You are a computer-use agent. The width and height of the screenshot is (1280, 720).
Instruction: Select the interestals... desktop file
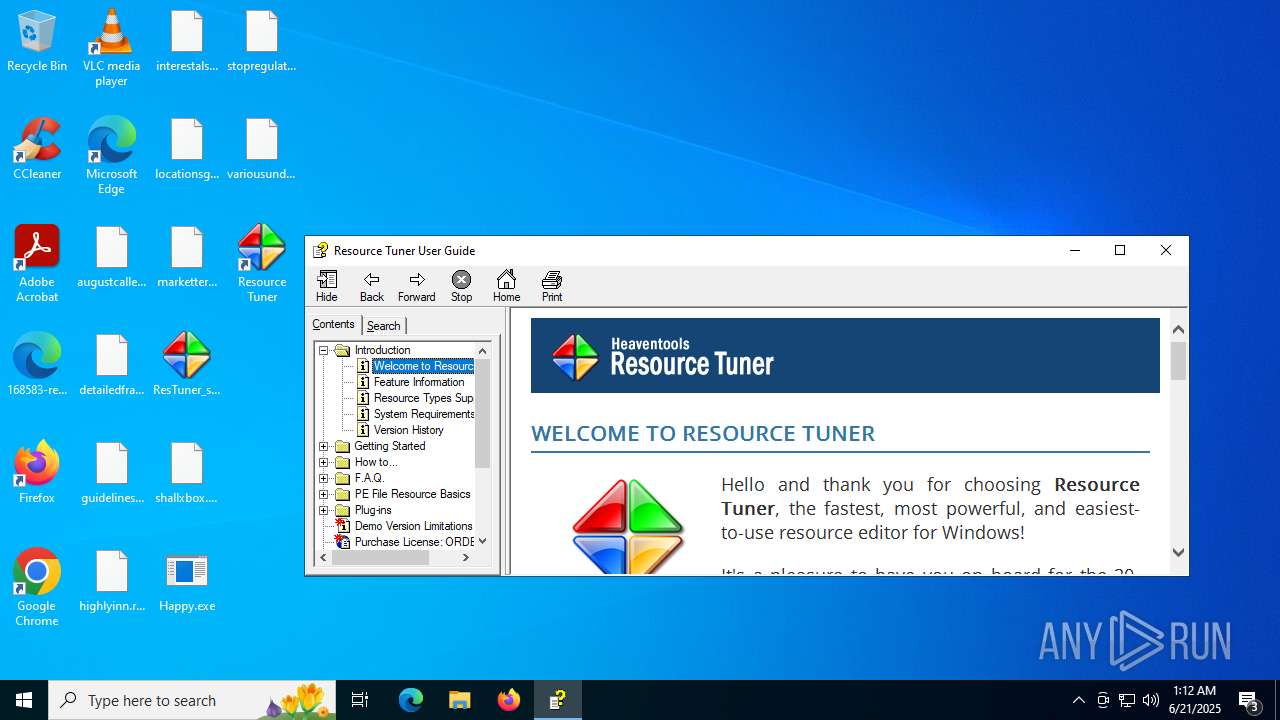click(x=187, y=42)
